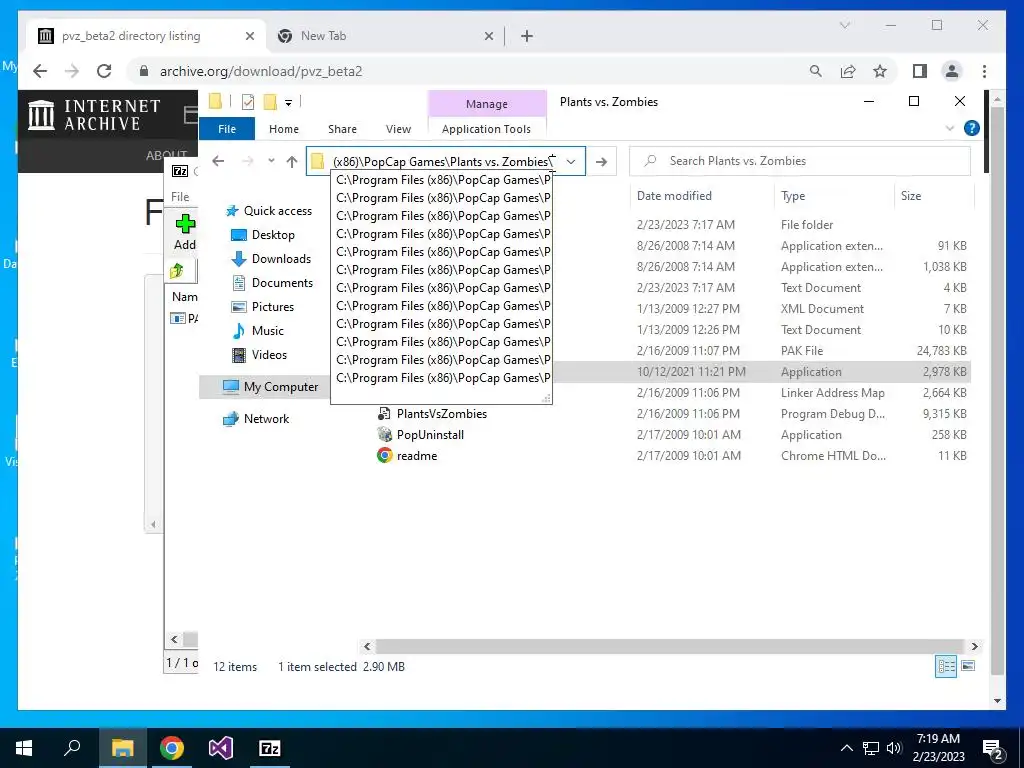Open the Home ribbon tab
Viewport: 1024px width, 768px height.
click(283, 129)
